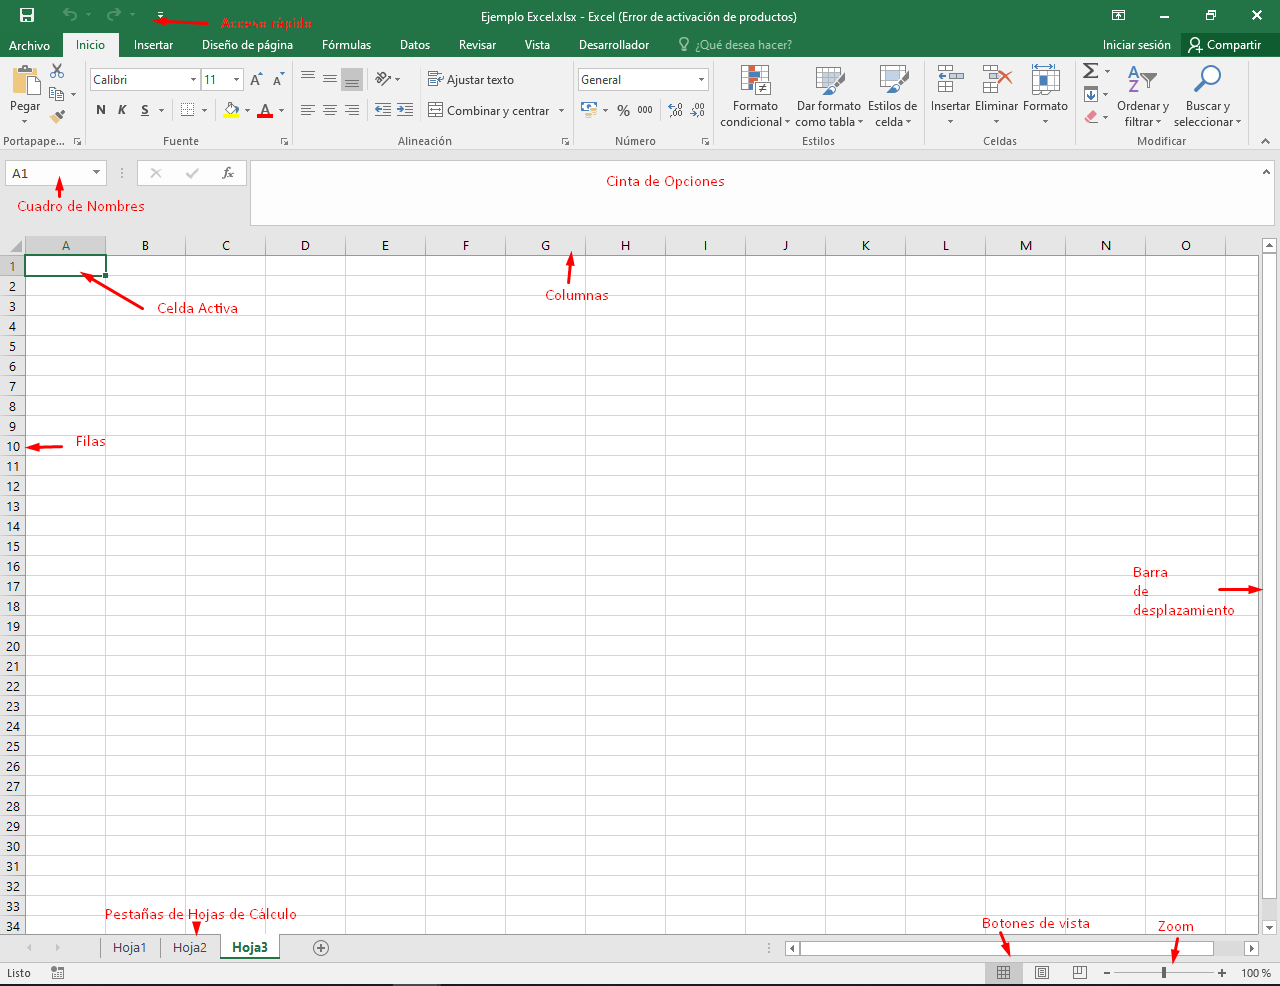Click the text orientation icon
This screenshot has height=986, width=1280.
click(x=383, y=79)
